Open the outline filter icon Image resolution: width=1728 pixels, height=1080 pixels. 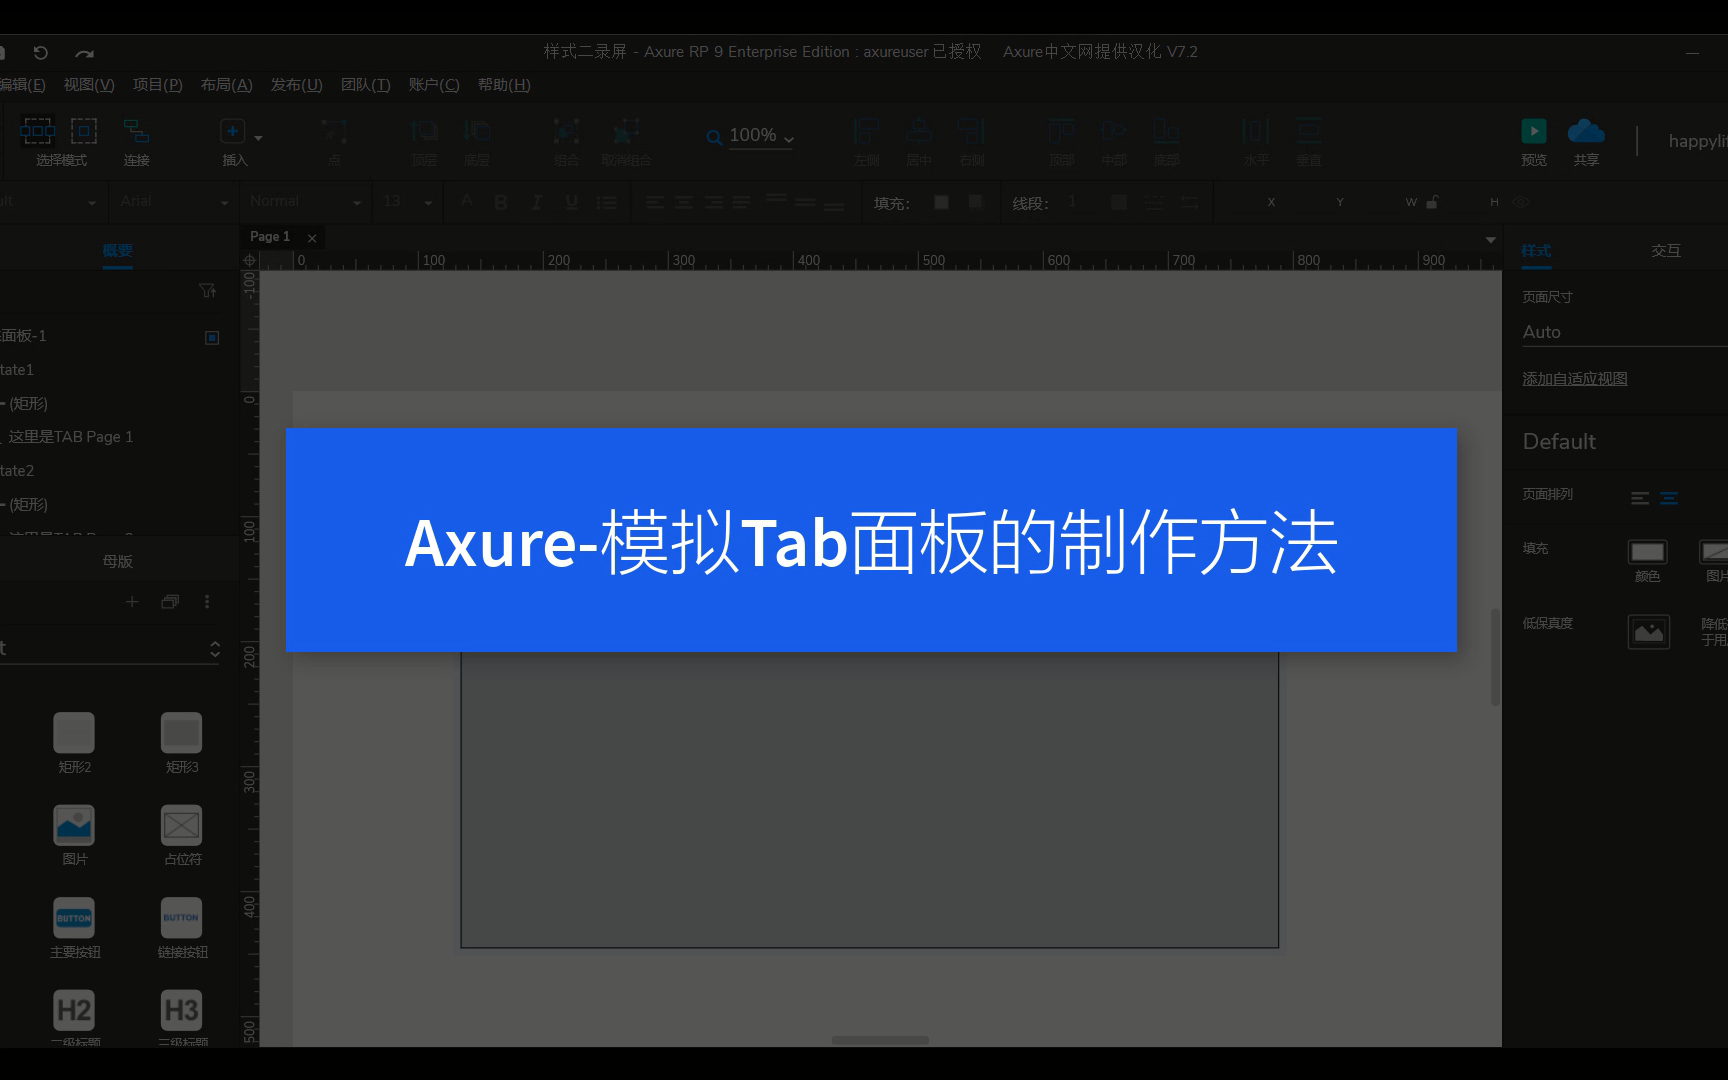tap(207, 290)
